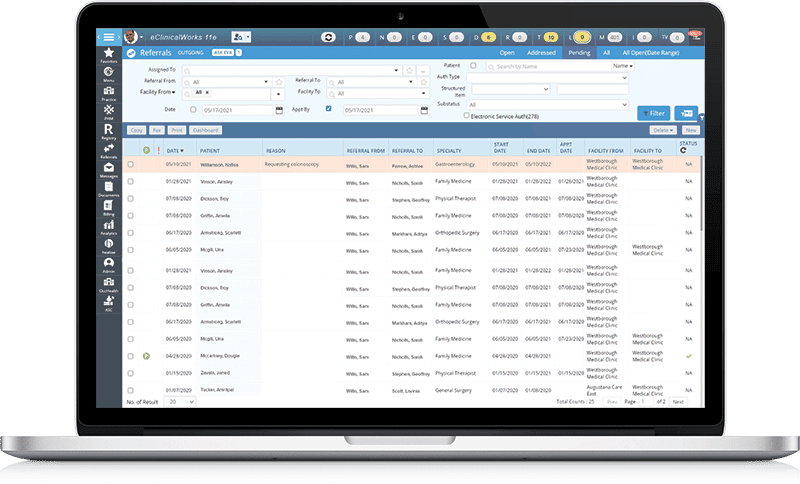Click the Print button
Viewport: 800px width, 484px height.
pyautogui.click(x=177, y=130)
